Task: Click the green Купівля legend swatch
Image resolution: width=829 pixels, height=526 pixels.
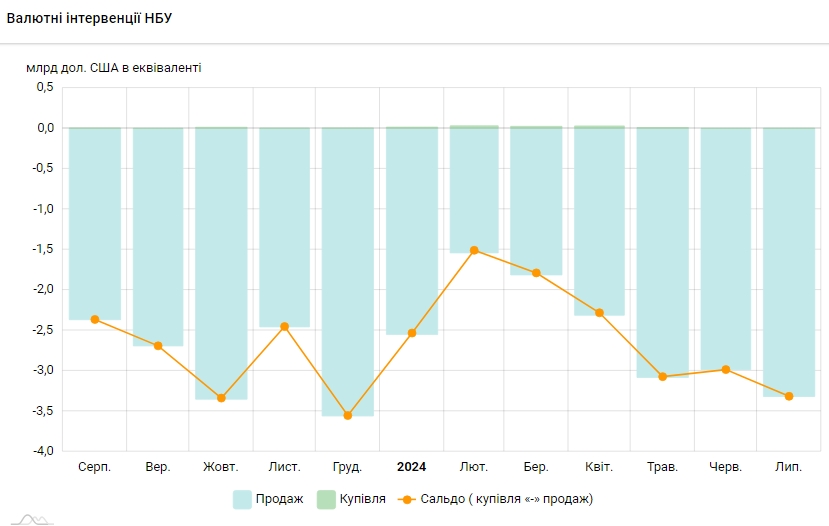Action: (x=326, y=499)
